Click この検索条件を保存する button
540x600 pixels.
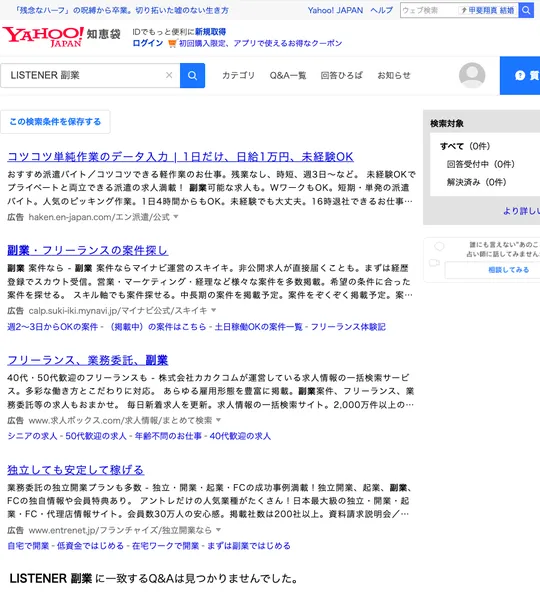pyautogui.click(x=55, y=122)
